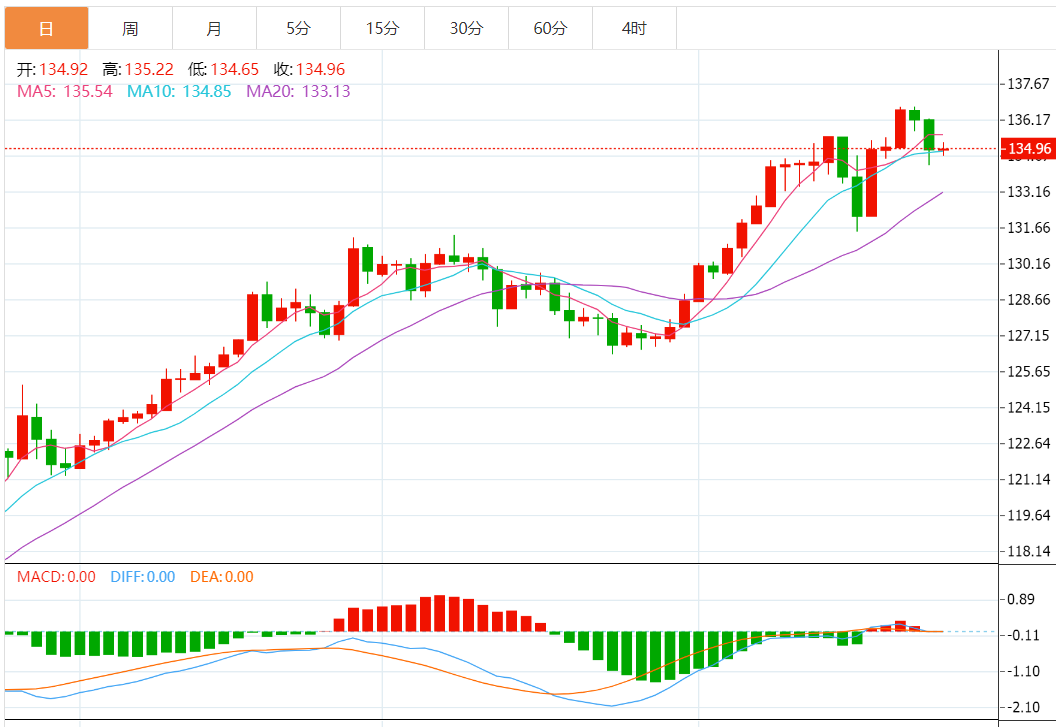Click the 119.64 price axis label

point(1028,515)
